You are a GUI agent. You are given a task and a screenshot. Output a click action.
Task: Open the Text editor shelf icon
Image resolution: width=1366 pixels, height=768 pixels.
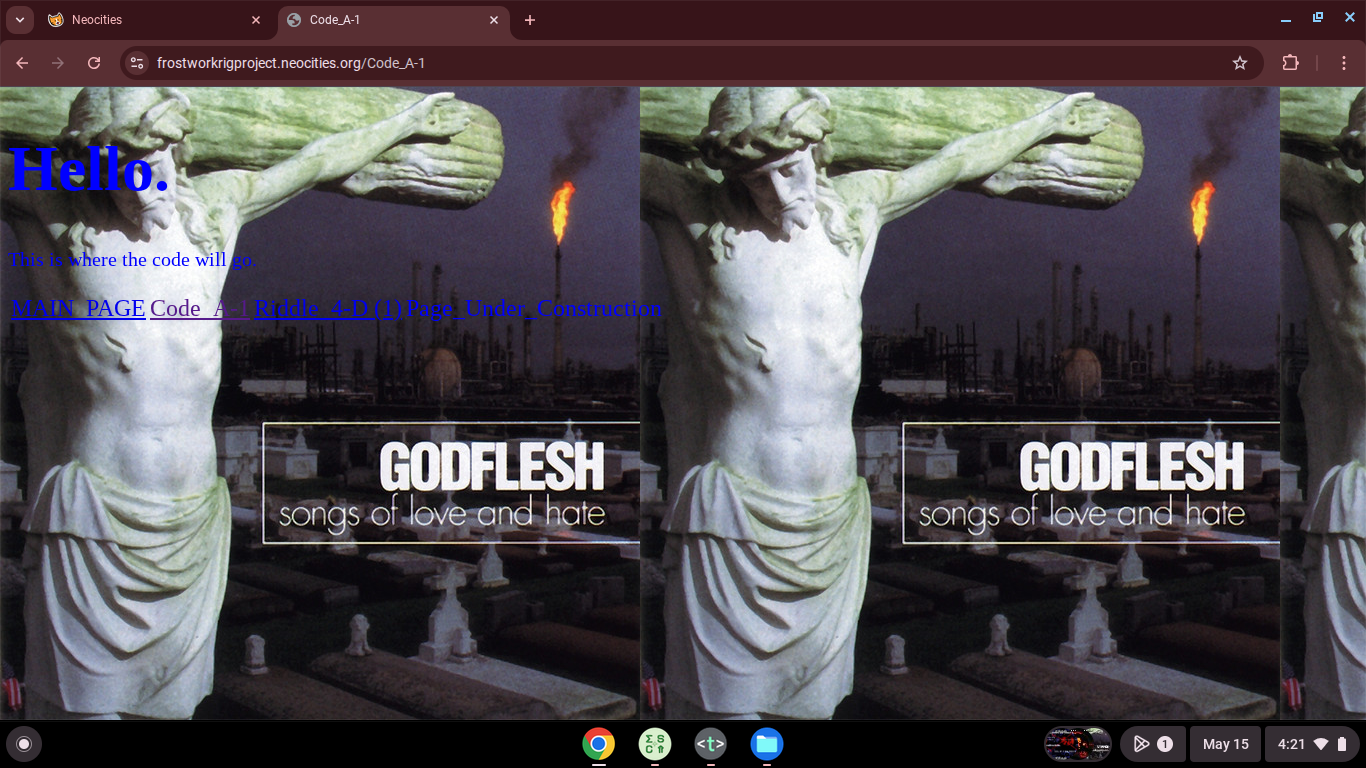pos(711,744)
